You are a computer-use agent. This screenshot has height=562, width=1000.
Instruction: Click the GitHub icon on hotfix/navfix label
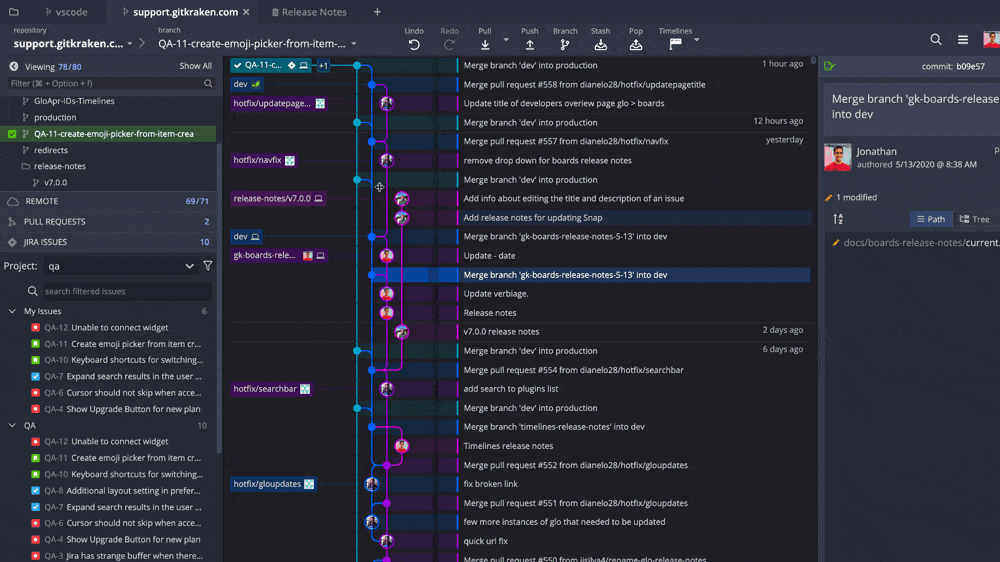pyautogui.click(x=290, y=160)
